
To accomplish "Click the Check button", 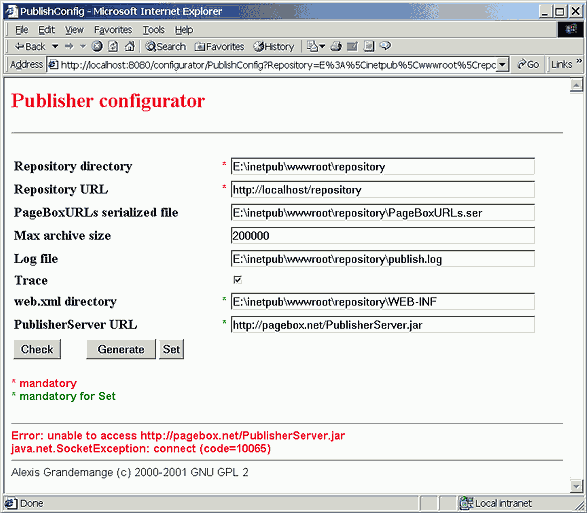I will [37, 349].
